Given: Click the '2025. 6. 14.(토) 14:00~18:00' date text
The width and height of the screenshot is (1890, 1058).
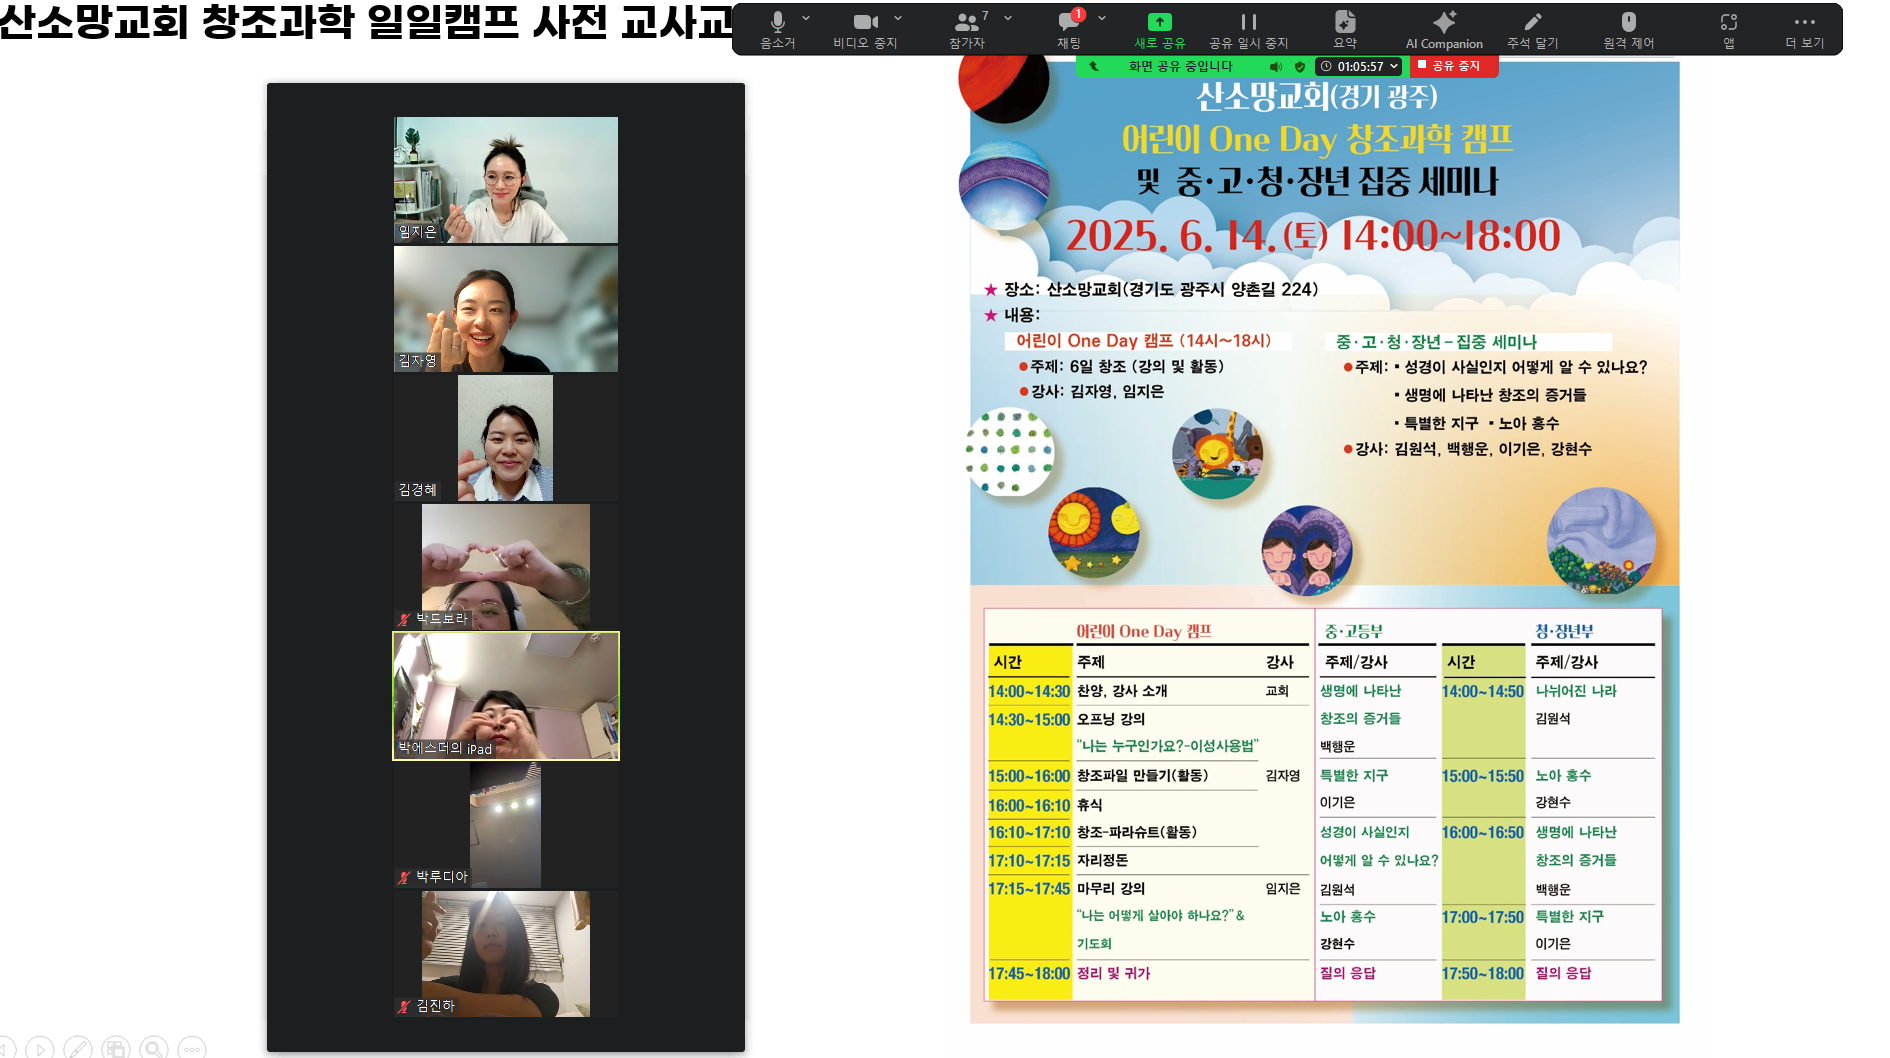Looking at the screenshot, I should pyautogui.click(x=1313, y=236).
